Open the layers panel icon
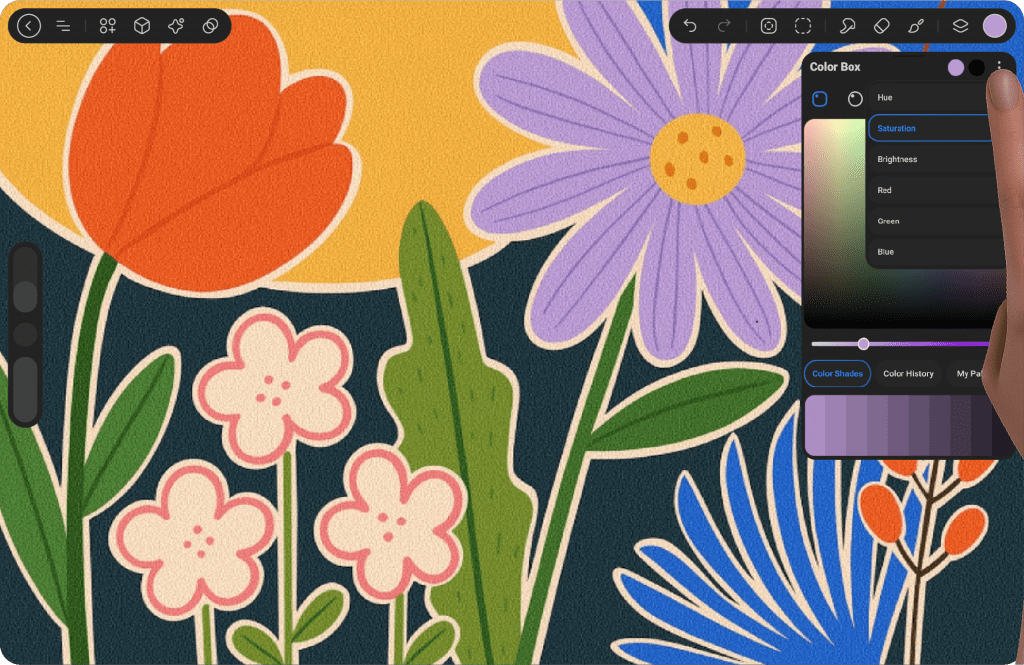This screenshot has width=1024, height=665. [x=960, y=26]
